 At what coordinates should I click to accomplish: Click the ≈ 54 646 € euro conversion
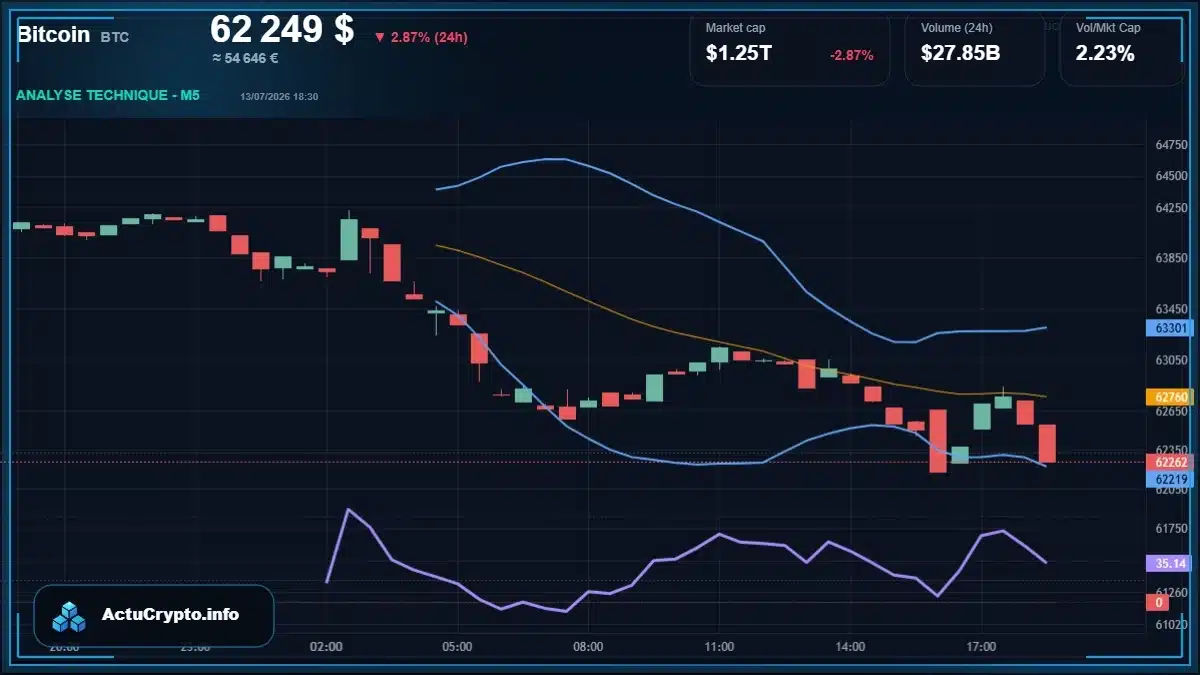(245, 58)
